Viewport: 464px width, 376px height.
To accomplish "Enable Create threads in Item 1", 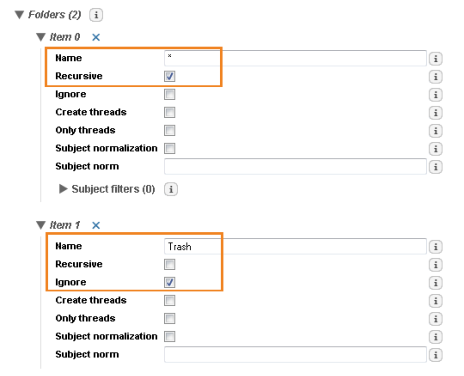I will (x=170, y=300).
